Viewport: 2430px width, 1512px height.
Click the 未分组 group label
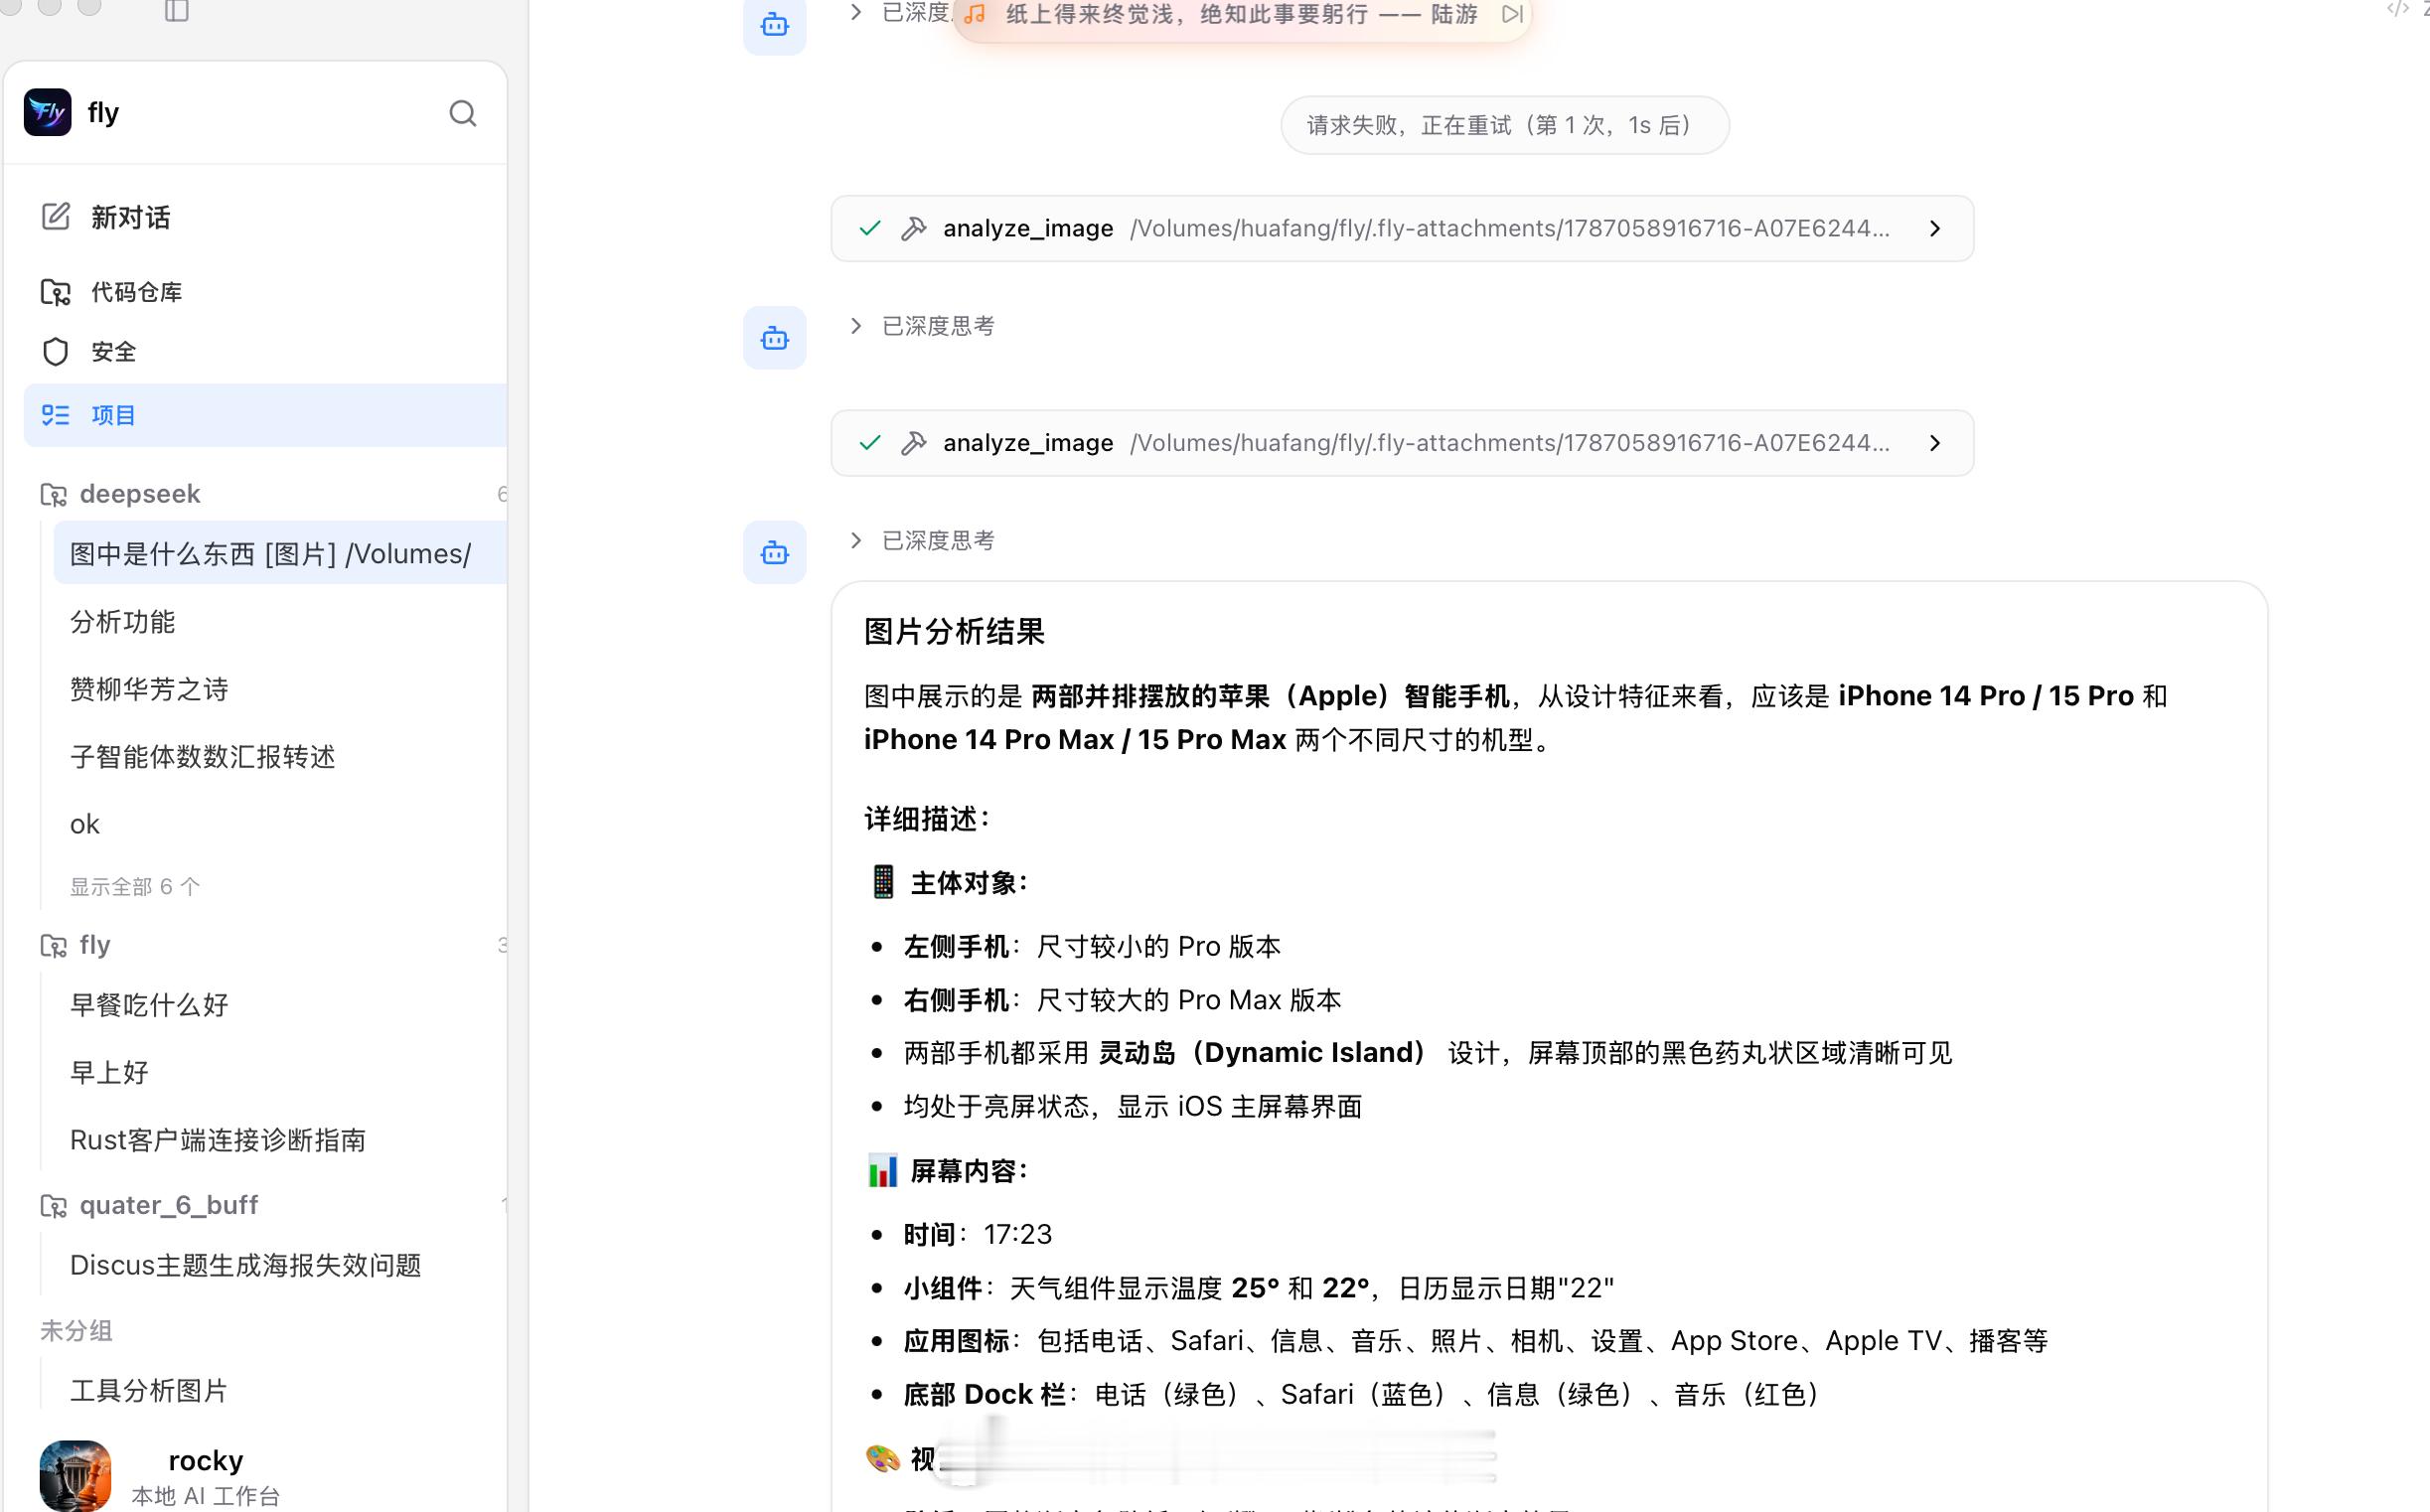pos(76,1331)
